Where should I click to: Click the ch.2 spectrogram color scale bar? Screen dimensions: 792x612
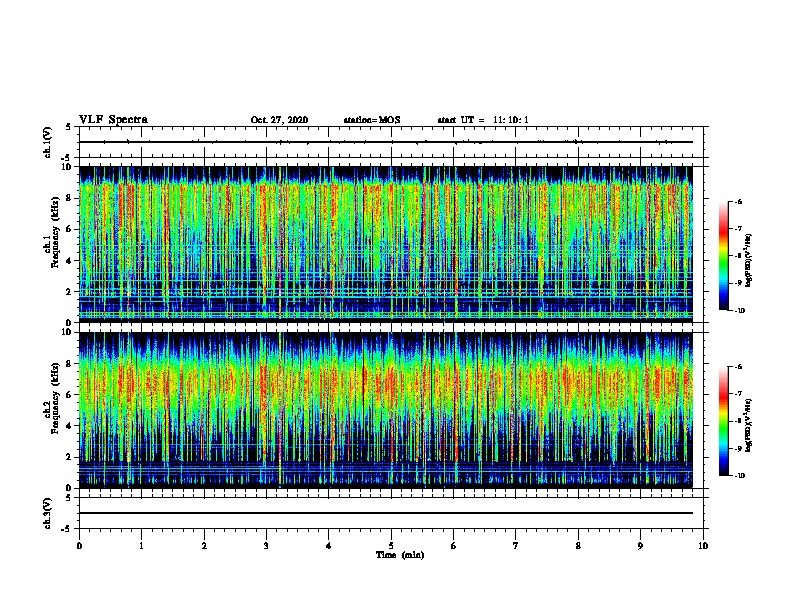pyautogui.click(x=723, y=421)
